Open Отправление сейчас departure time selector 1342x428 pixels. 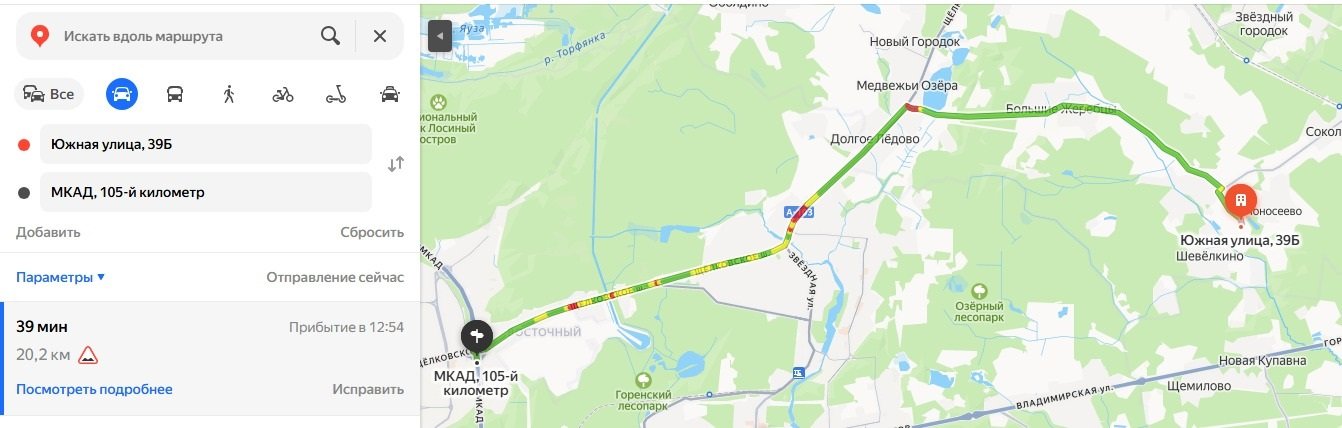click(335, 277)
